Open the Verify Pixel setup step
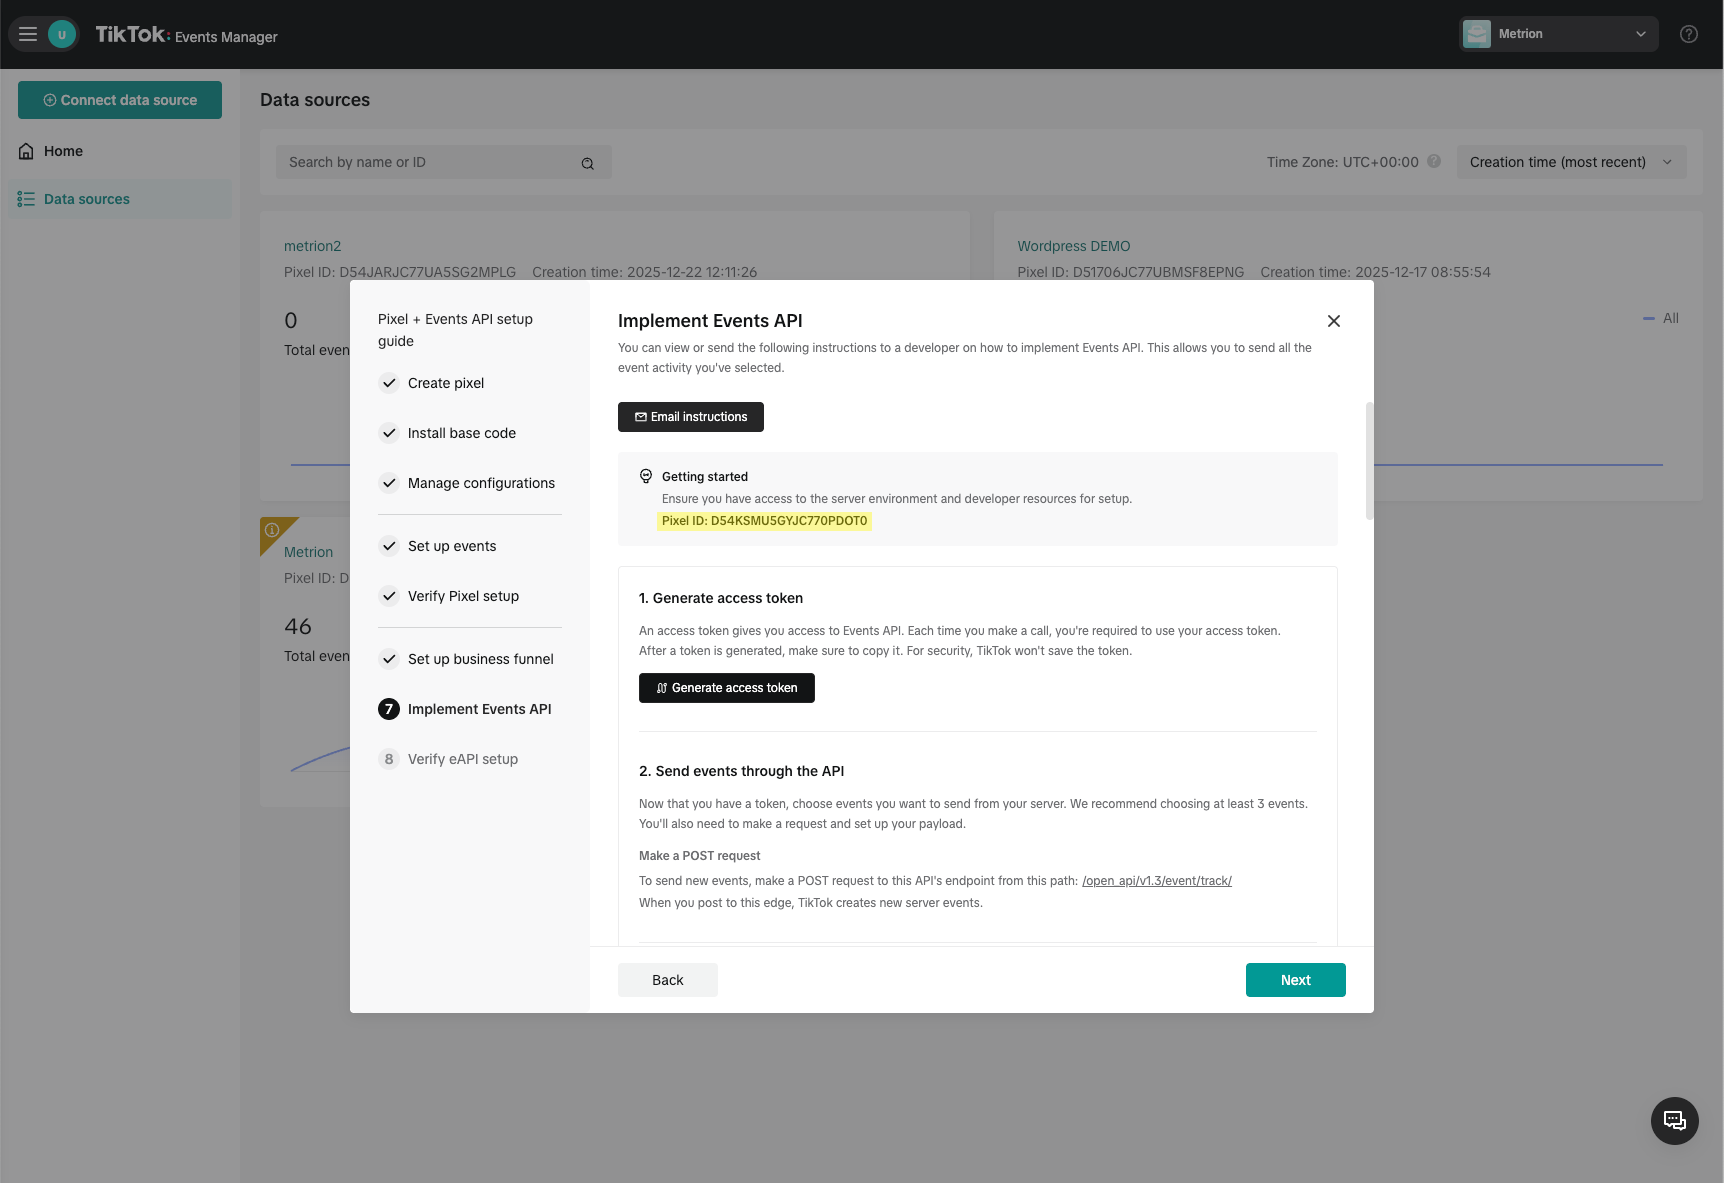The width and height of the screenshot is (1724, 1183). [x=463, y=596]
